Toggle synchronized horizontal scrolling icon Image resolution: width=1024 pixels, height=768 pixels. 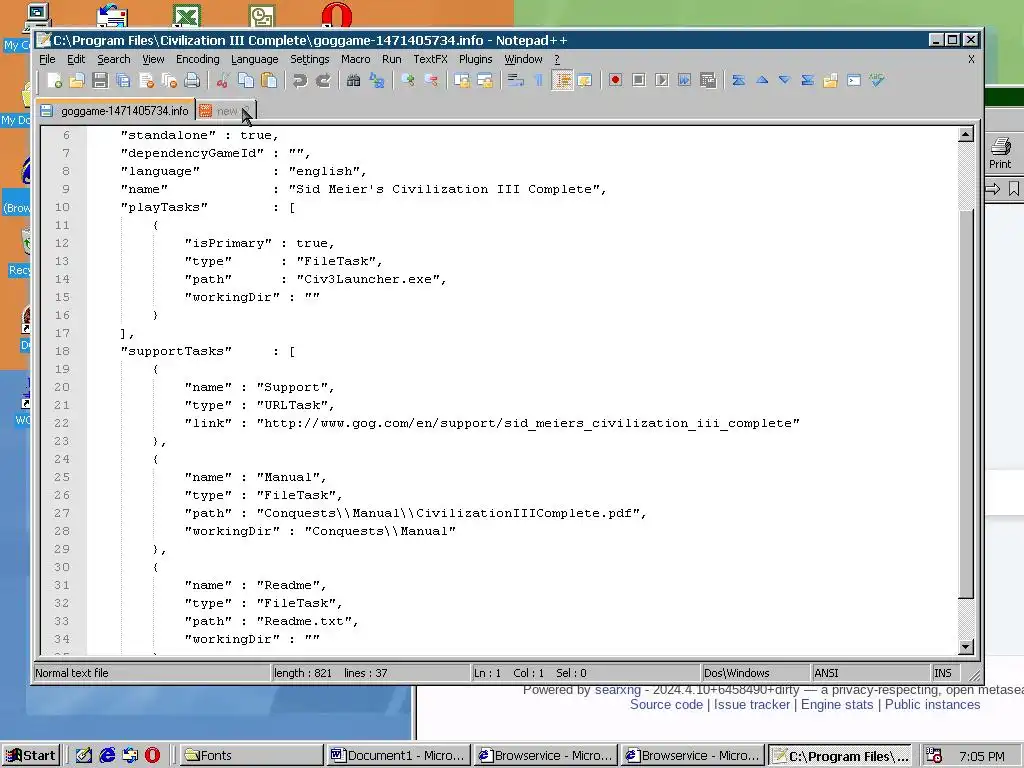[x=485, y=80]
